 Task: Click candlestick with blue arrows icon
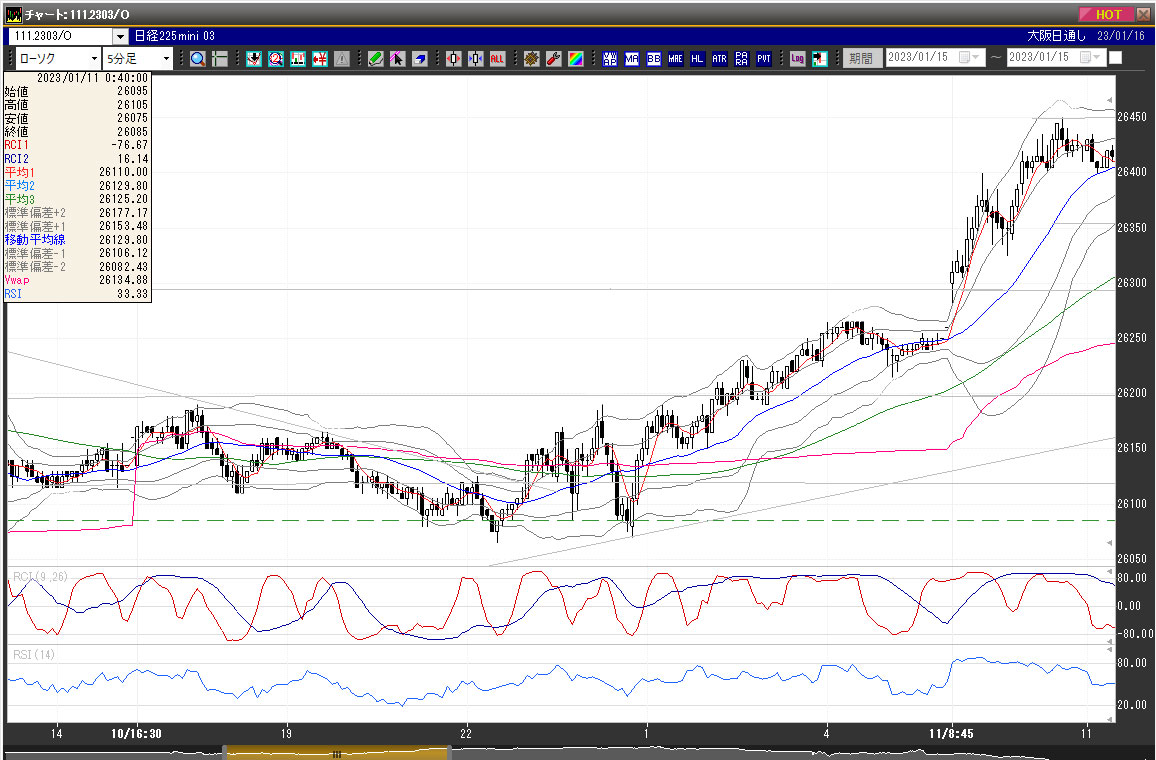tap(476, 59)
